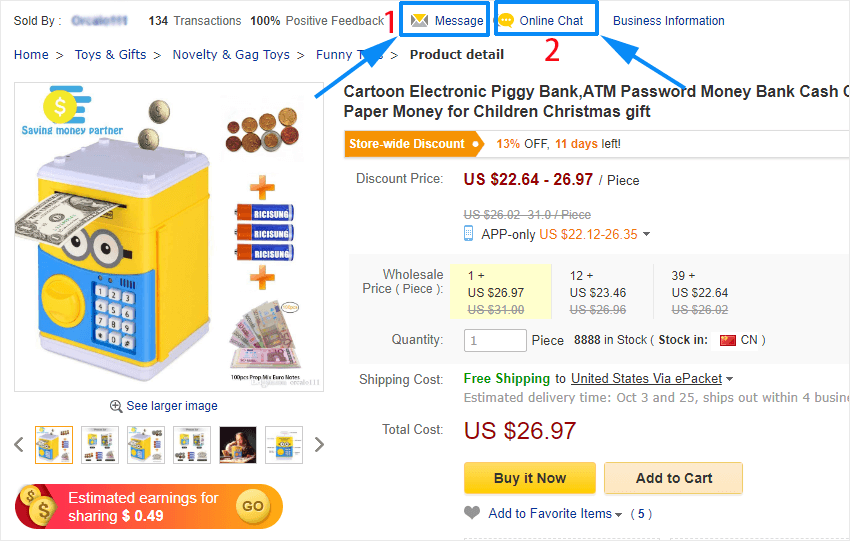The image size is (850, 541).
Task: Select the 39+ wholesale price tier
Action: click(701, 292)
